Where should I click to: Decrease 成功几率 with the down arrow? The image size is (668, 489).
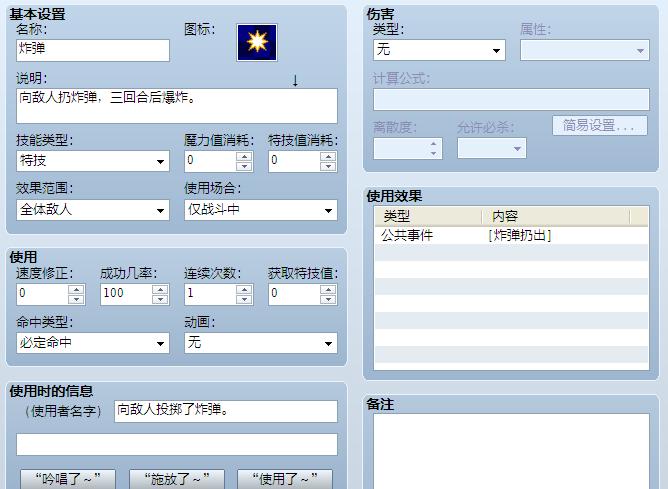tap(160, 299)
